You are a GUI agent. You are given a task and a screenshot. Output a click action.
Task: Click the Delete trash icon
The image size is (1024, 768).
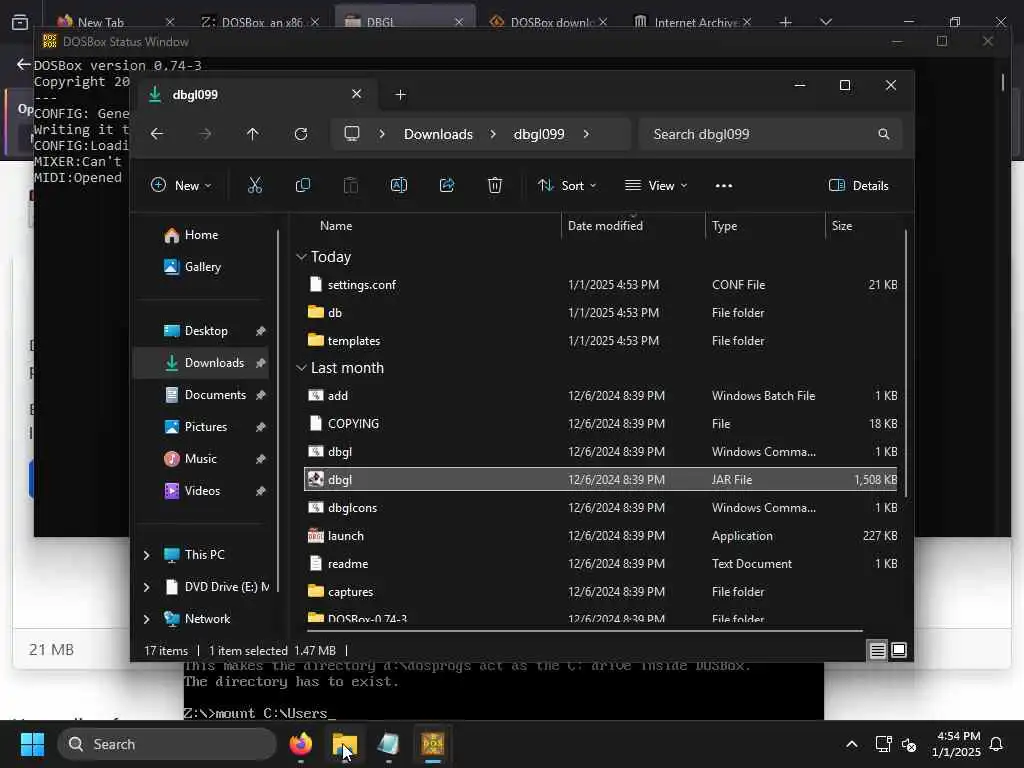pos(494,185)
